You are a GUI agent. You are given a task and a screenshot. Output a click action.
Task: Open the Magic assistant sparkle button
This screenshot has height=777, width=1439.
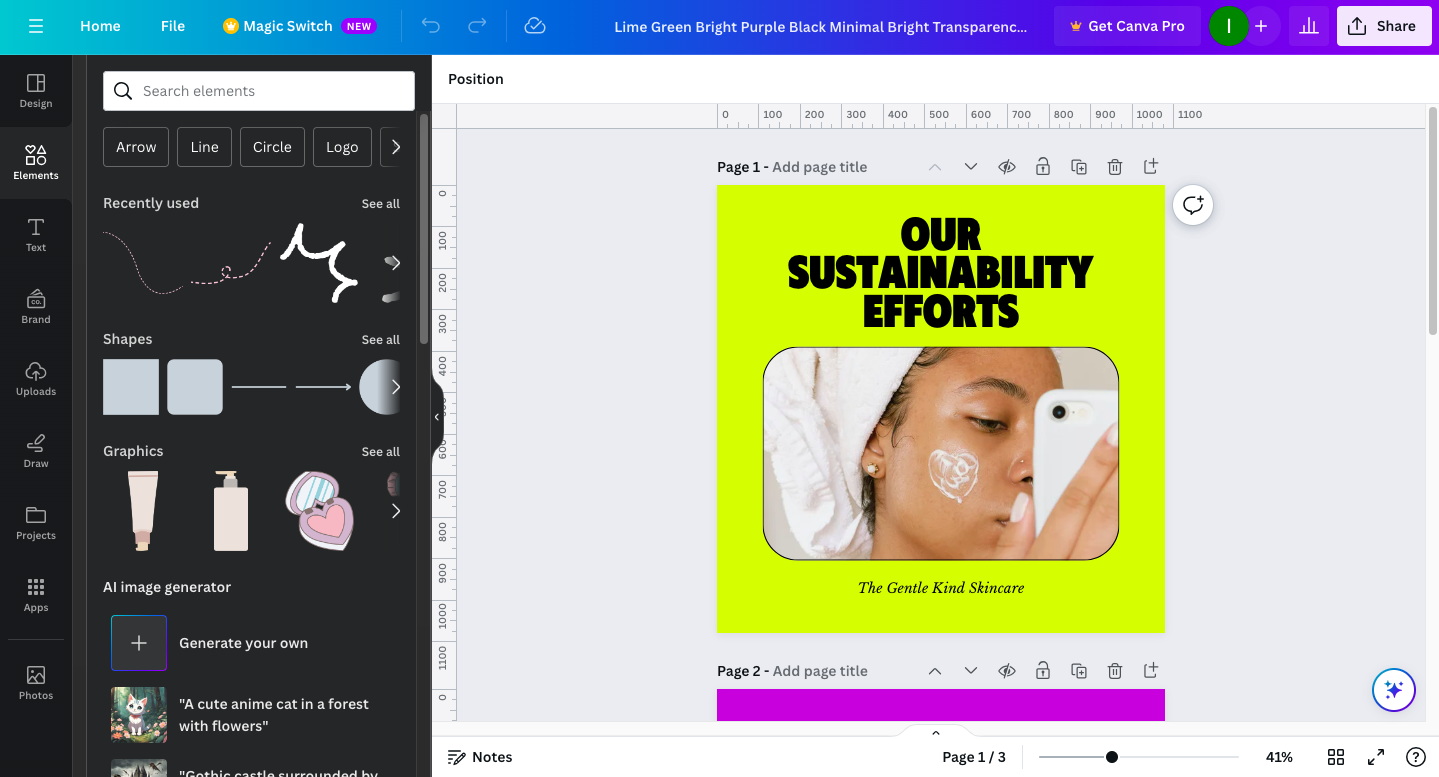[1394, 690]
